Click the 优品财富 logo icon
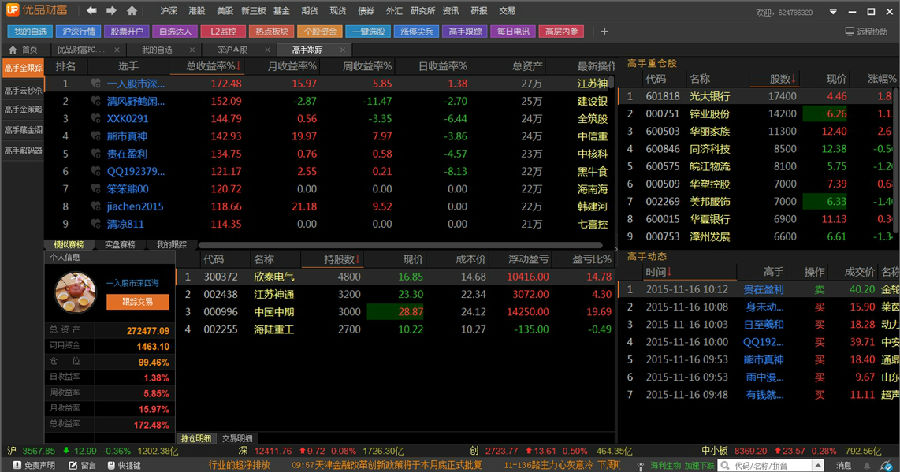This screenshot has height=472, width=900. coord(14,12)
